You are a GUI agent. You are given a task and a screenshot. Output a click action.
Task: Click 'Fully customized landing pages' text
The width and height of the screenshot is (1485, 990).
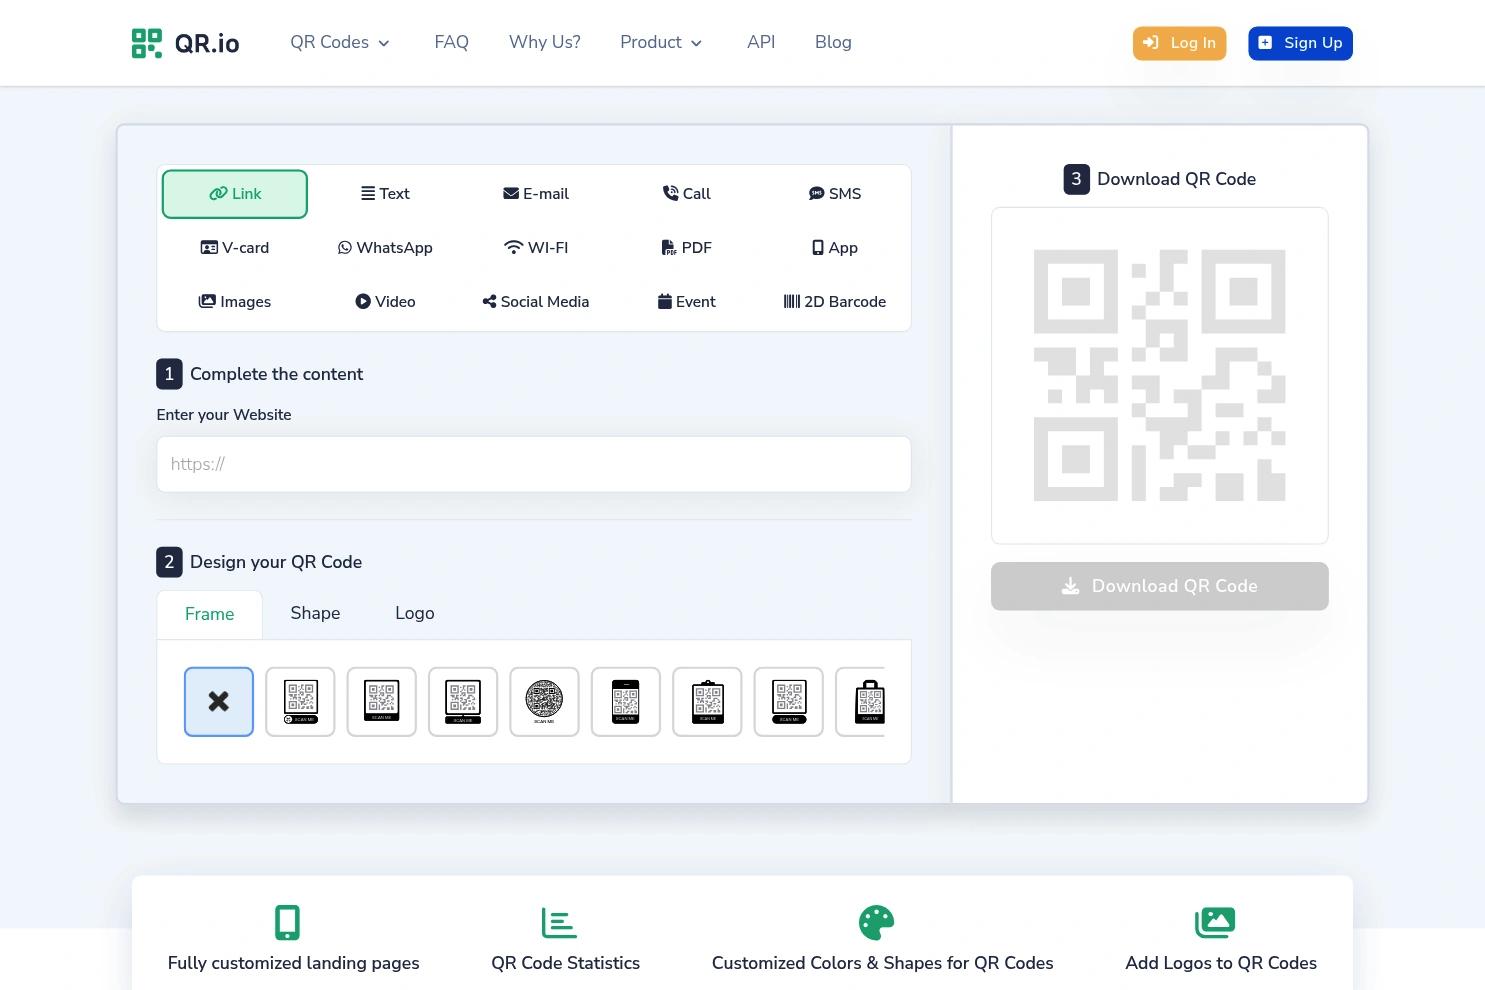(x=294, y=964)
